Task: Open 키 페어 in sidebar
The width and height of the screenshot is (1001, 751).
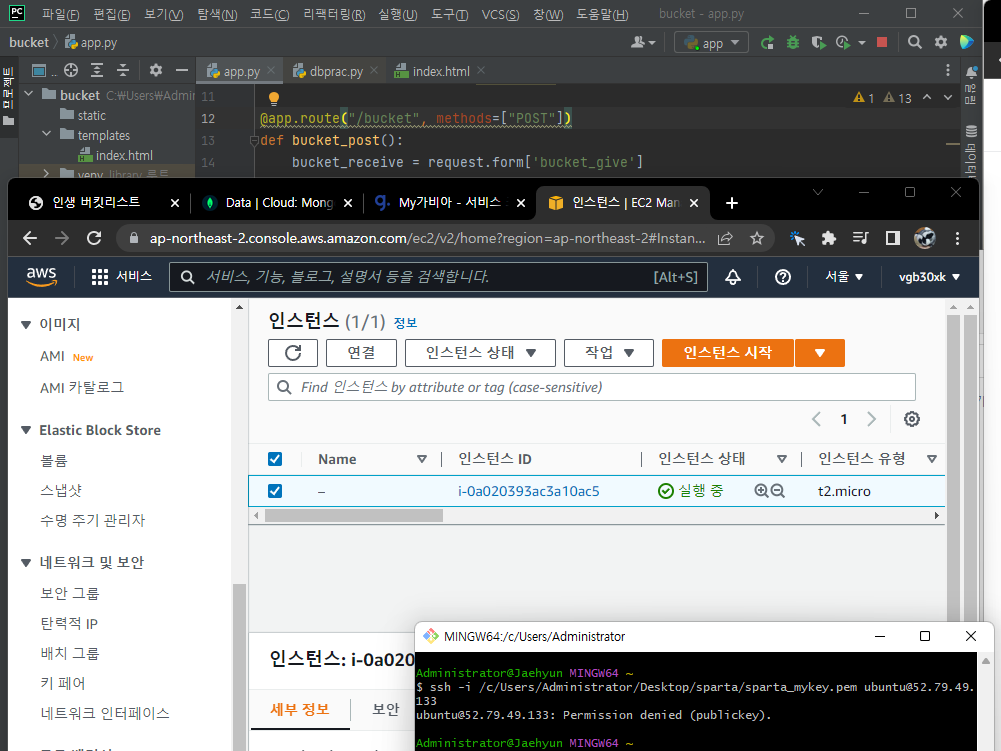Action: [x=63, y=683]
